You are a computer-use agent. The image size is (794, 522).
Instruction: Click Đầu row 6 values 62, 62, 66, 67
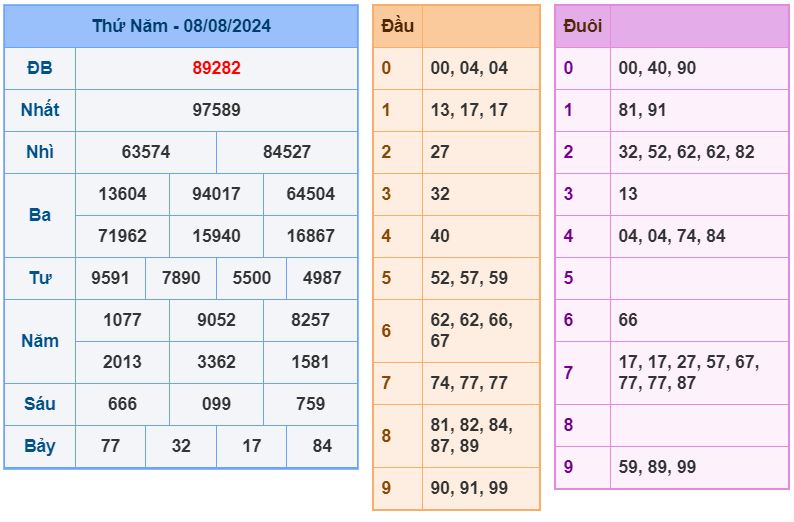point(471,331)
